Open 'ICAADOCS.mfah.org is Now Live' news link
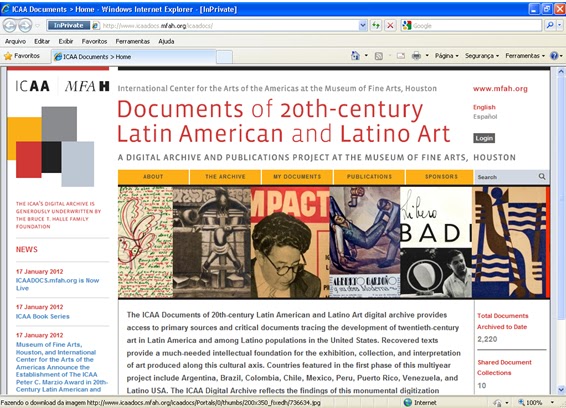Screen dimensions: 566x408 (57, 284)
